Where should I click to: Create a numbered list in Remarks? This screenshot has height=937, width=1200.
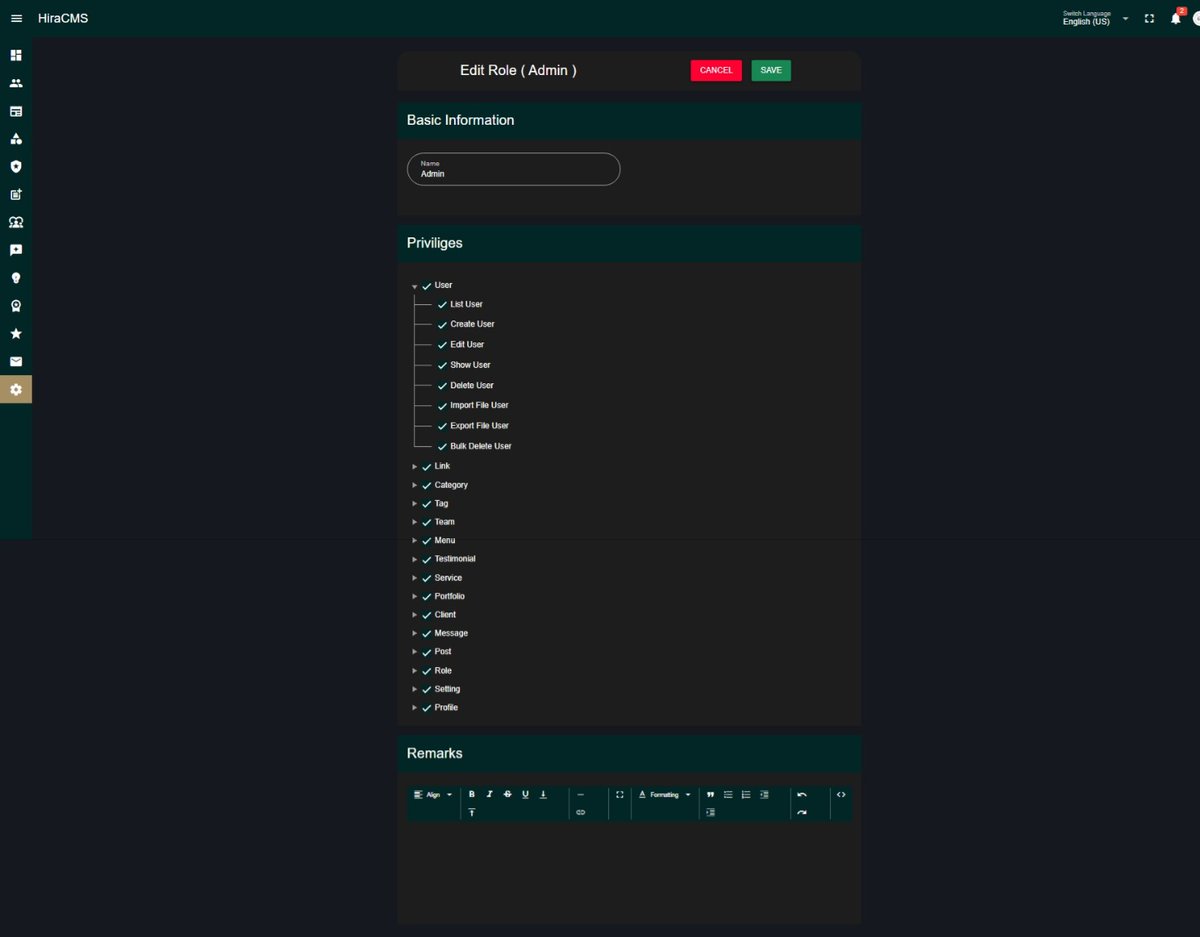(x=746, y=795)
